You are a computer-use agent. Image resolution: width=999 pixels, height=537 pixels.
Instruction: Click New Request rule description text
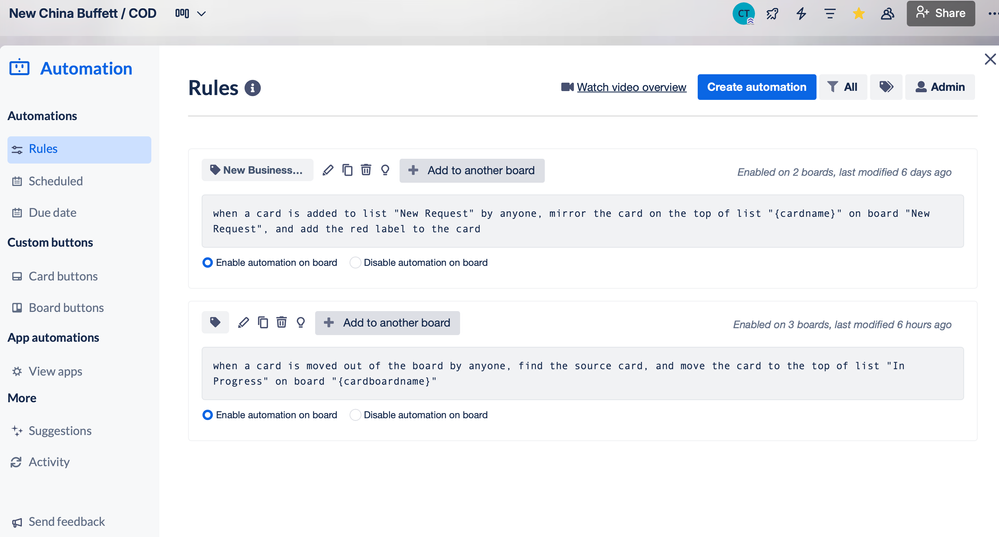(x=582, y=221)
